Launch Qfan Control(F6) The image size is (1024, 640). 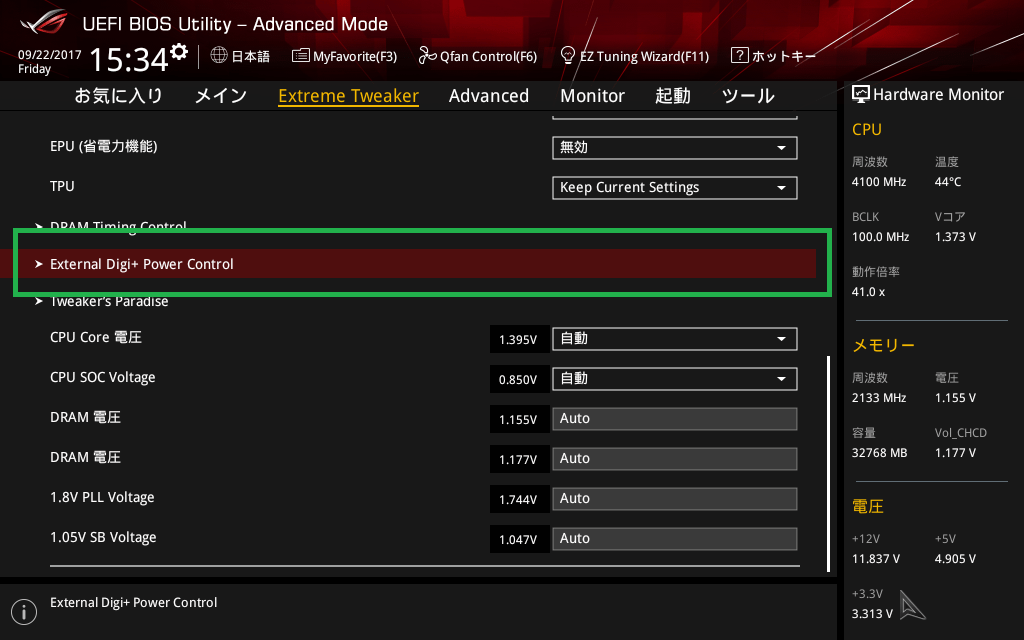(x=477, y=56)
